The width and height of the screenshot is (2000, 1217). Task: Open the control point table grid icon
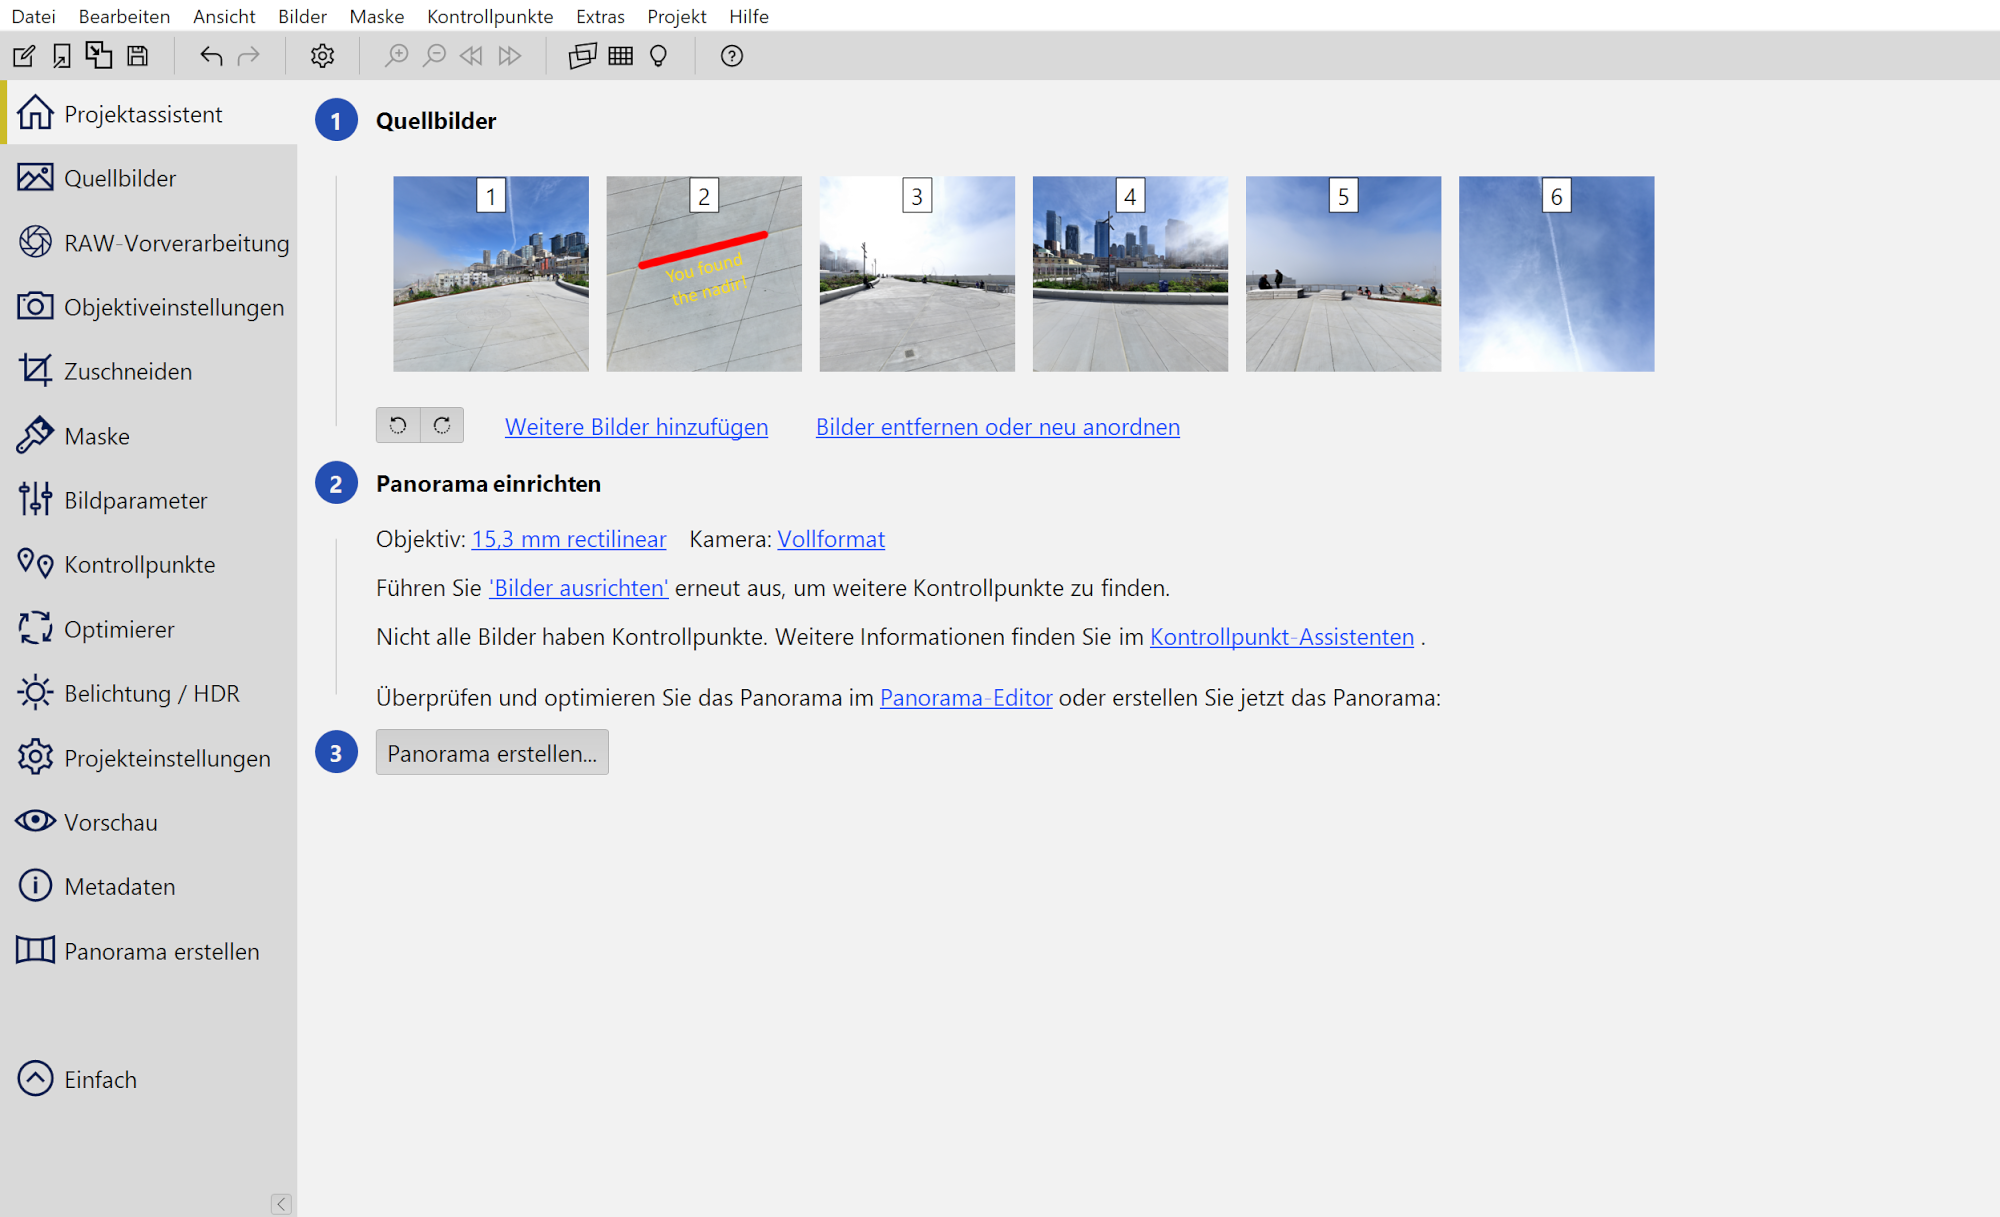coord(621,56)
